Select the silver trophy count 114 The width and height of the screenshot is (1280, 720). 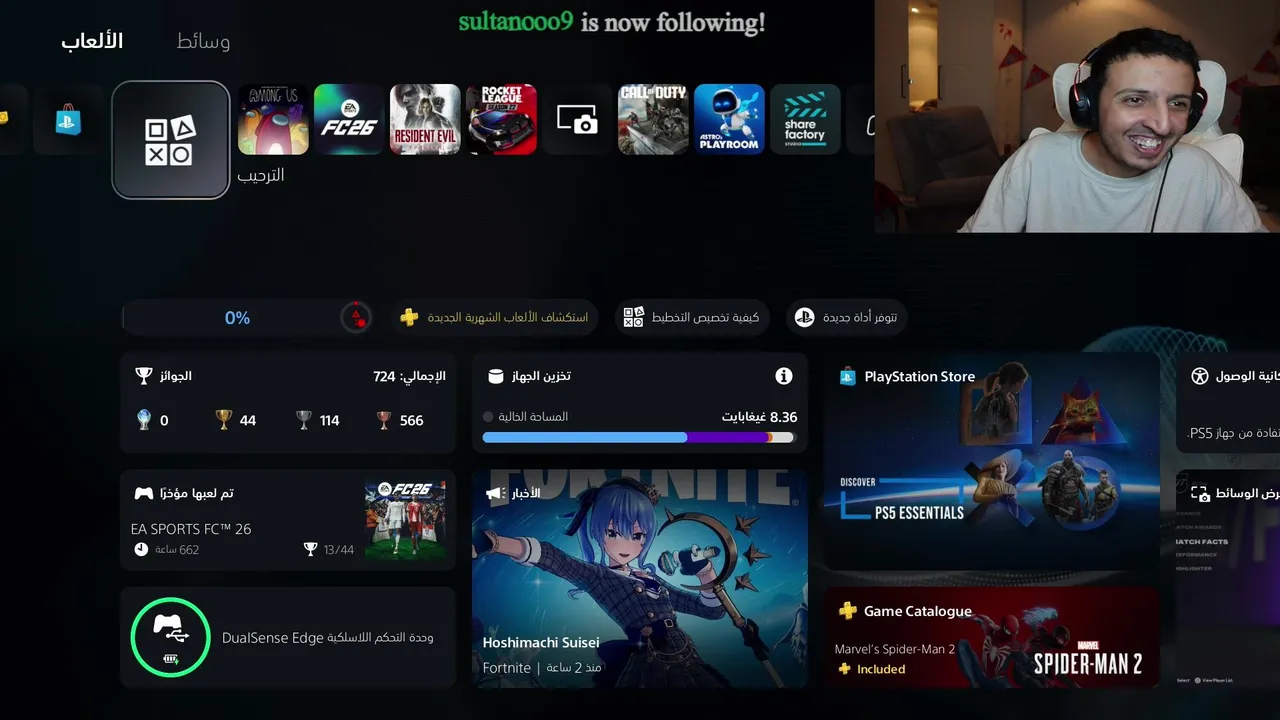(318, 420)
